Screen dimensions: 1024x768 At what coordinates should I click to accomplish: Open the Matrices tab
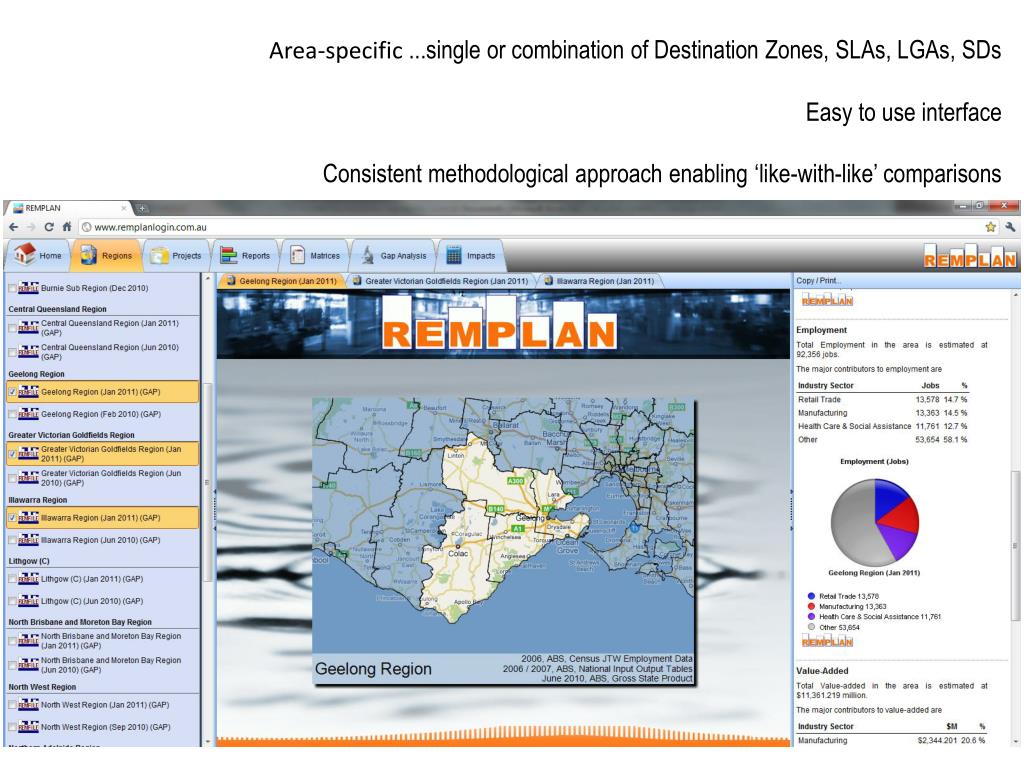pyautogui.click(x=315, y=255)
